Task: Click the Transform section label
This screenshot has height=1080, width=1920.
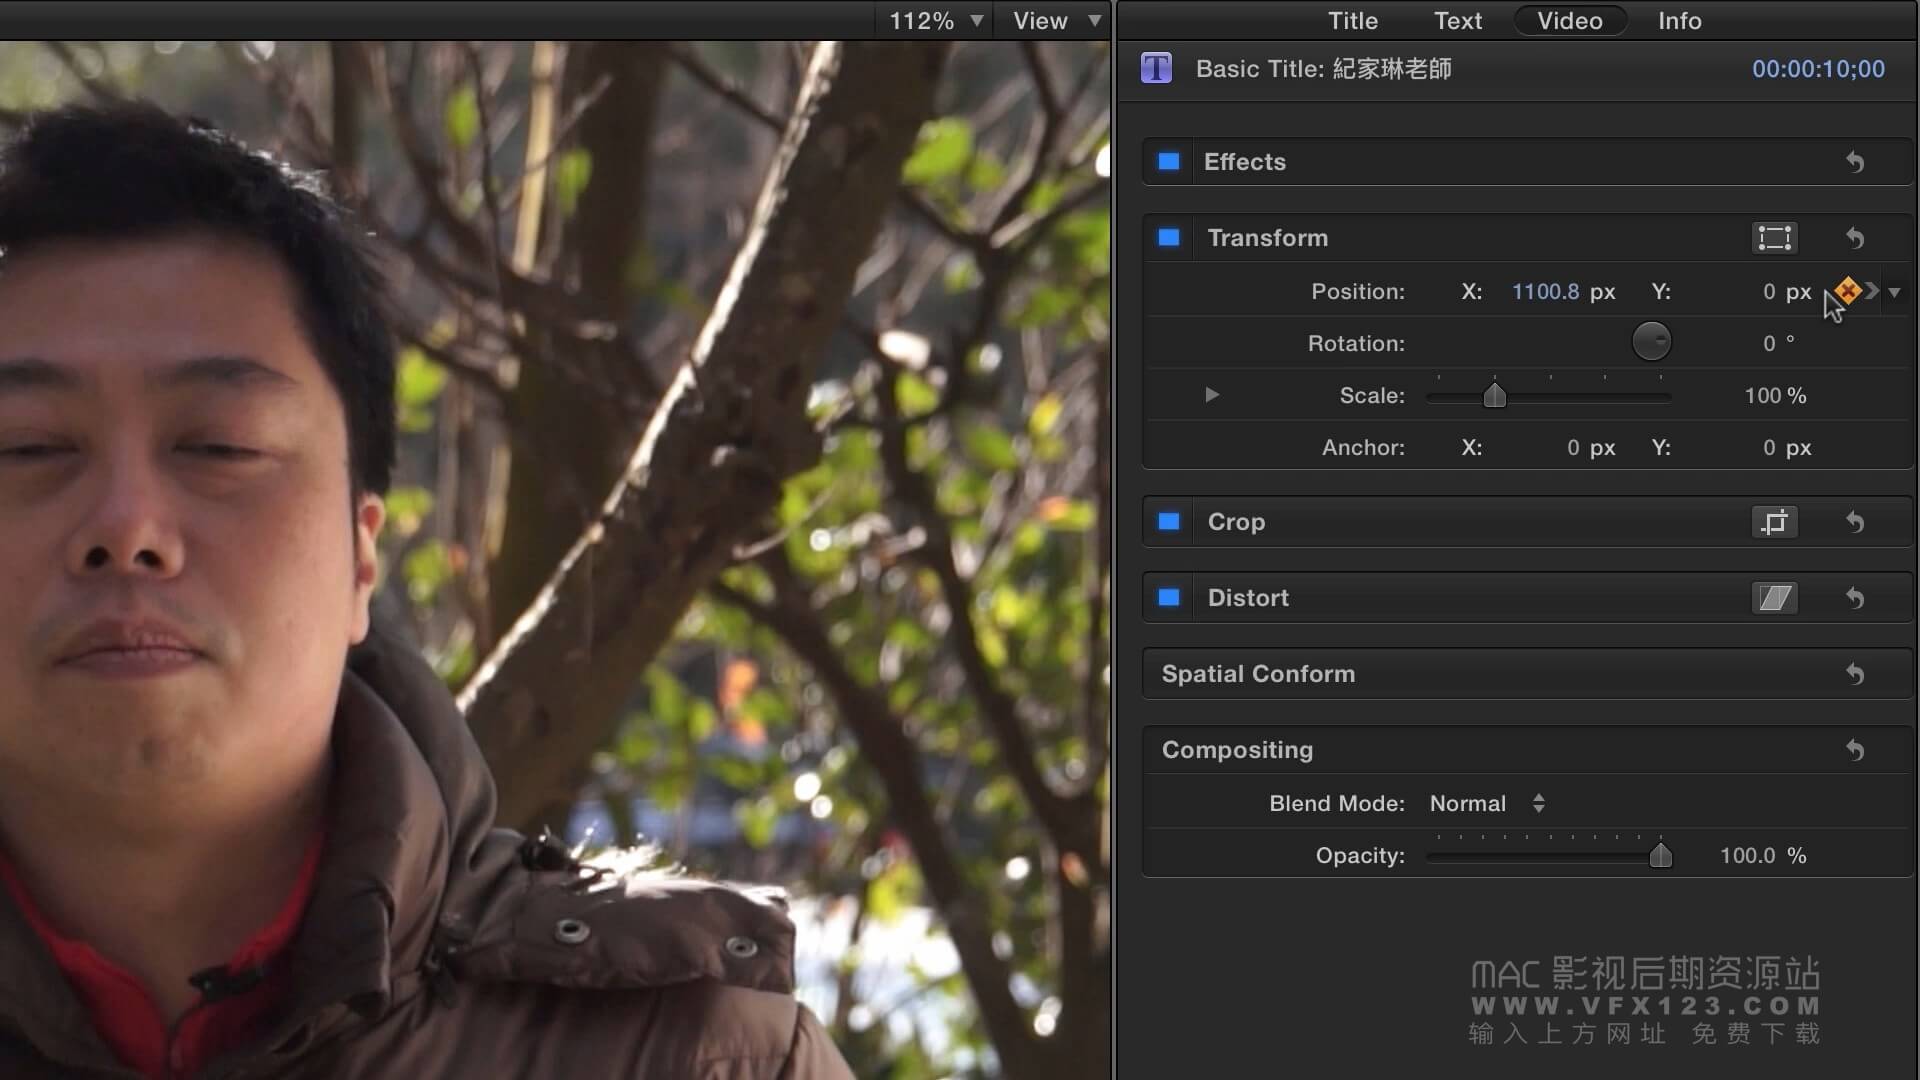Action: point(1268,238)
